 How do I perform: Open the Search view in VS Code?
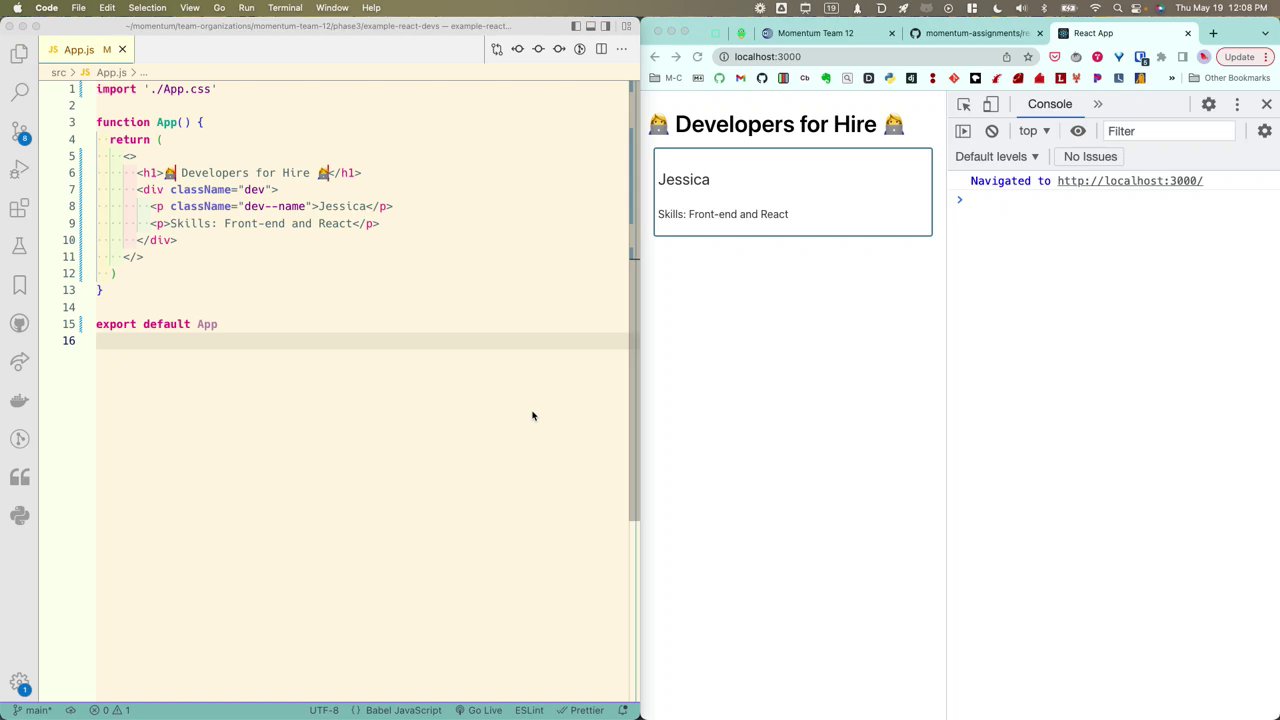pos(19,93)
